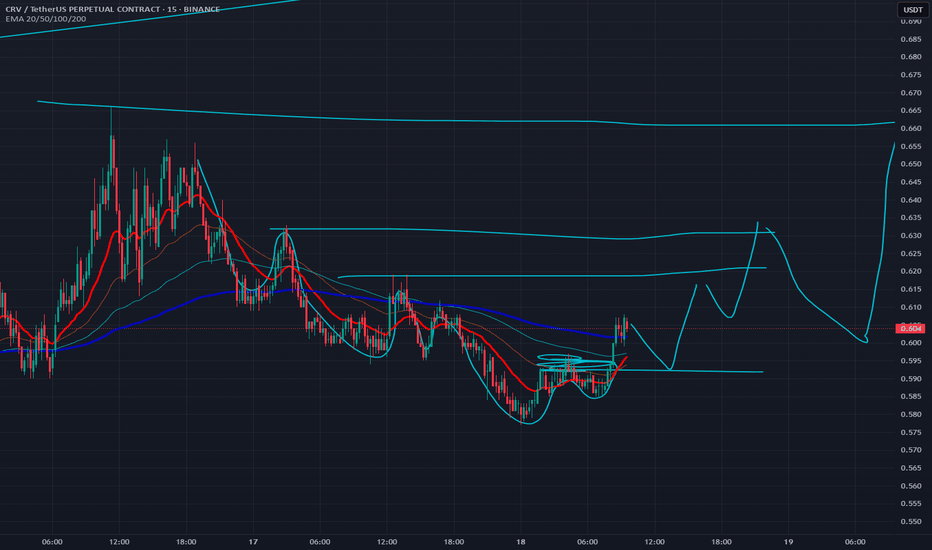
Task: Click the 0.645 price axis label
Action: point(911,182)
